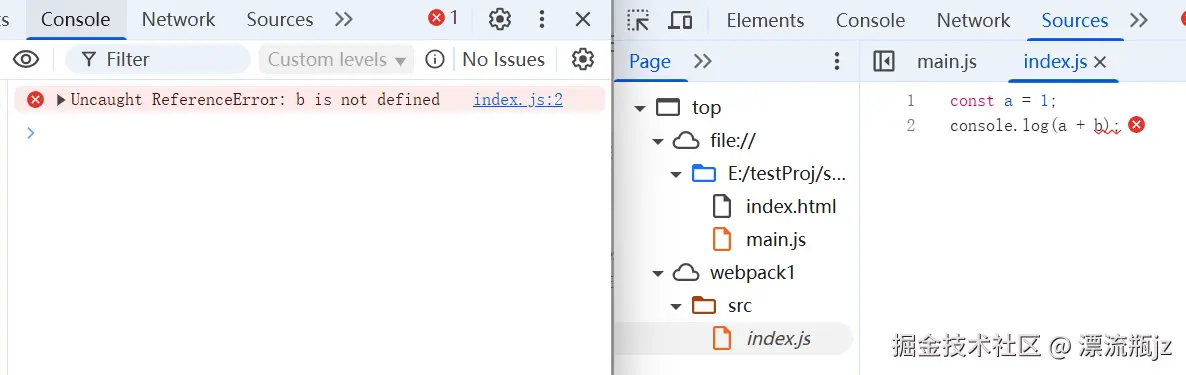Click the No Issues label
This screenshot has width=1186, height=375.
point(504,59)
